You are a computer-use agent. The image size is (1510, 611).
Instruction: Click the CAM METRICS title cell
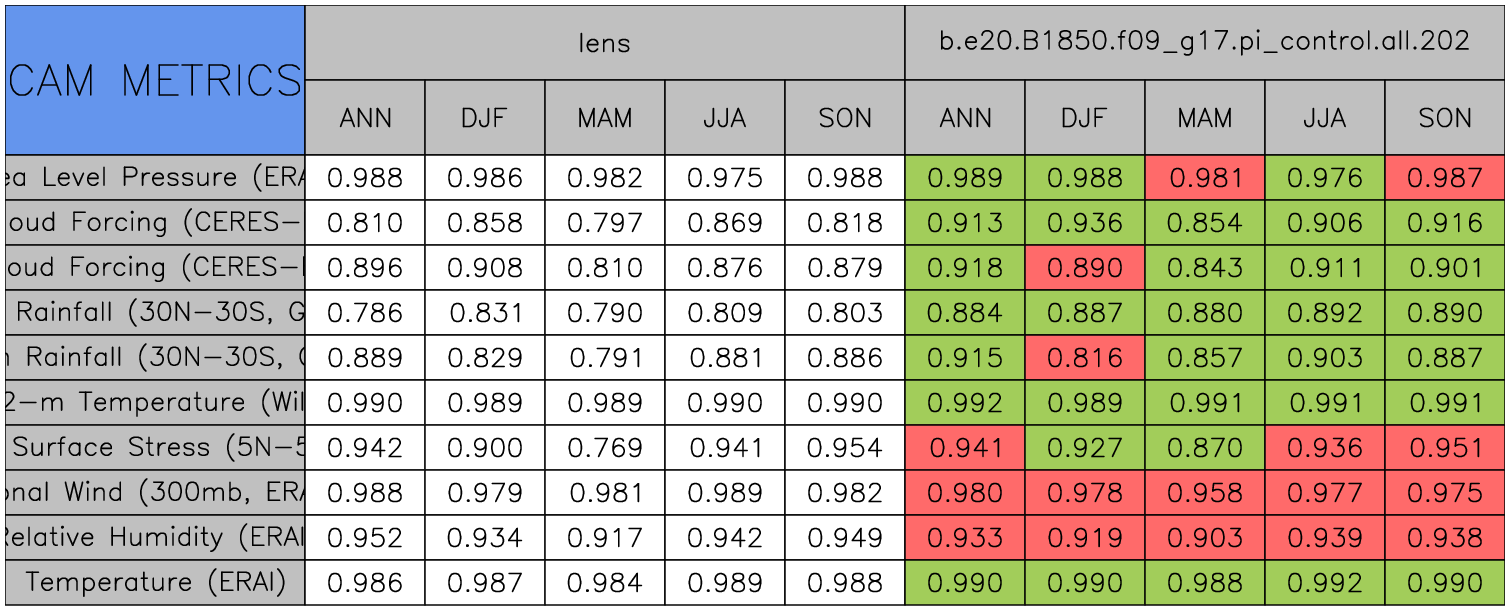click(x=155, y=80)
